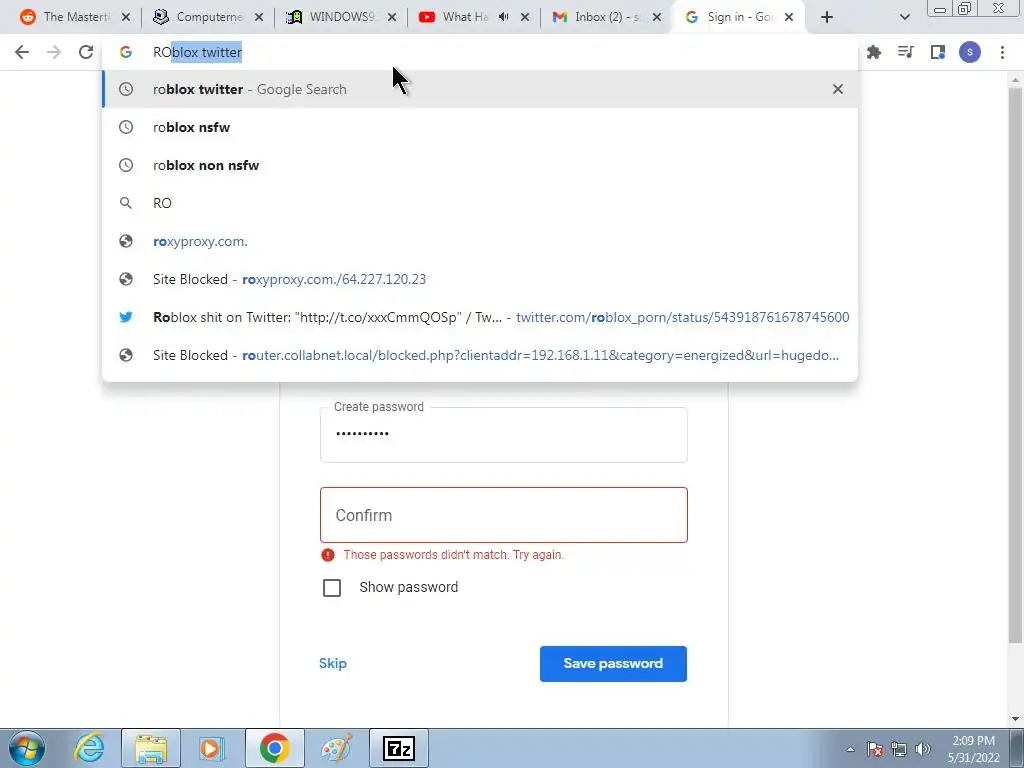Open the Extensions puzzle icon
The image size is (1024, 768).
coord(873,52)
